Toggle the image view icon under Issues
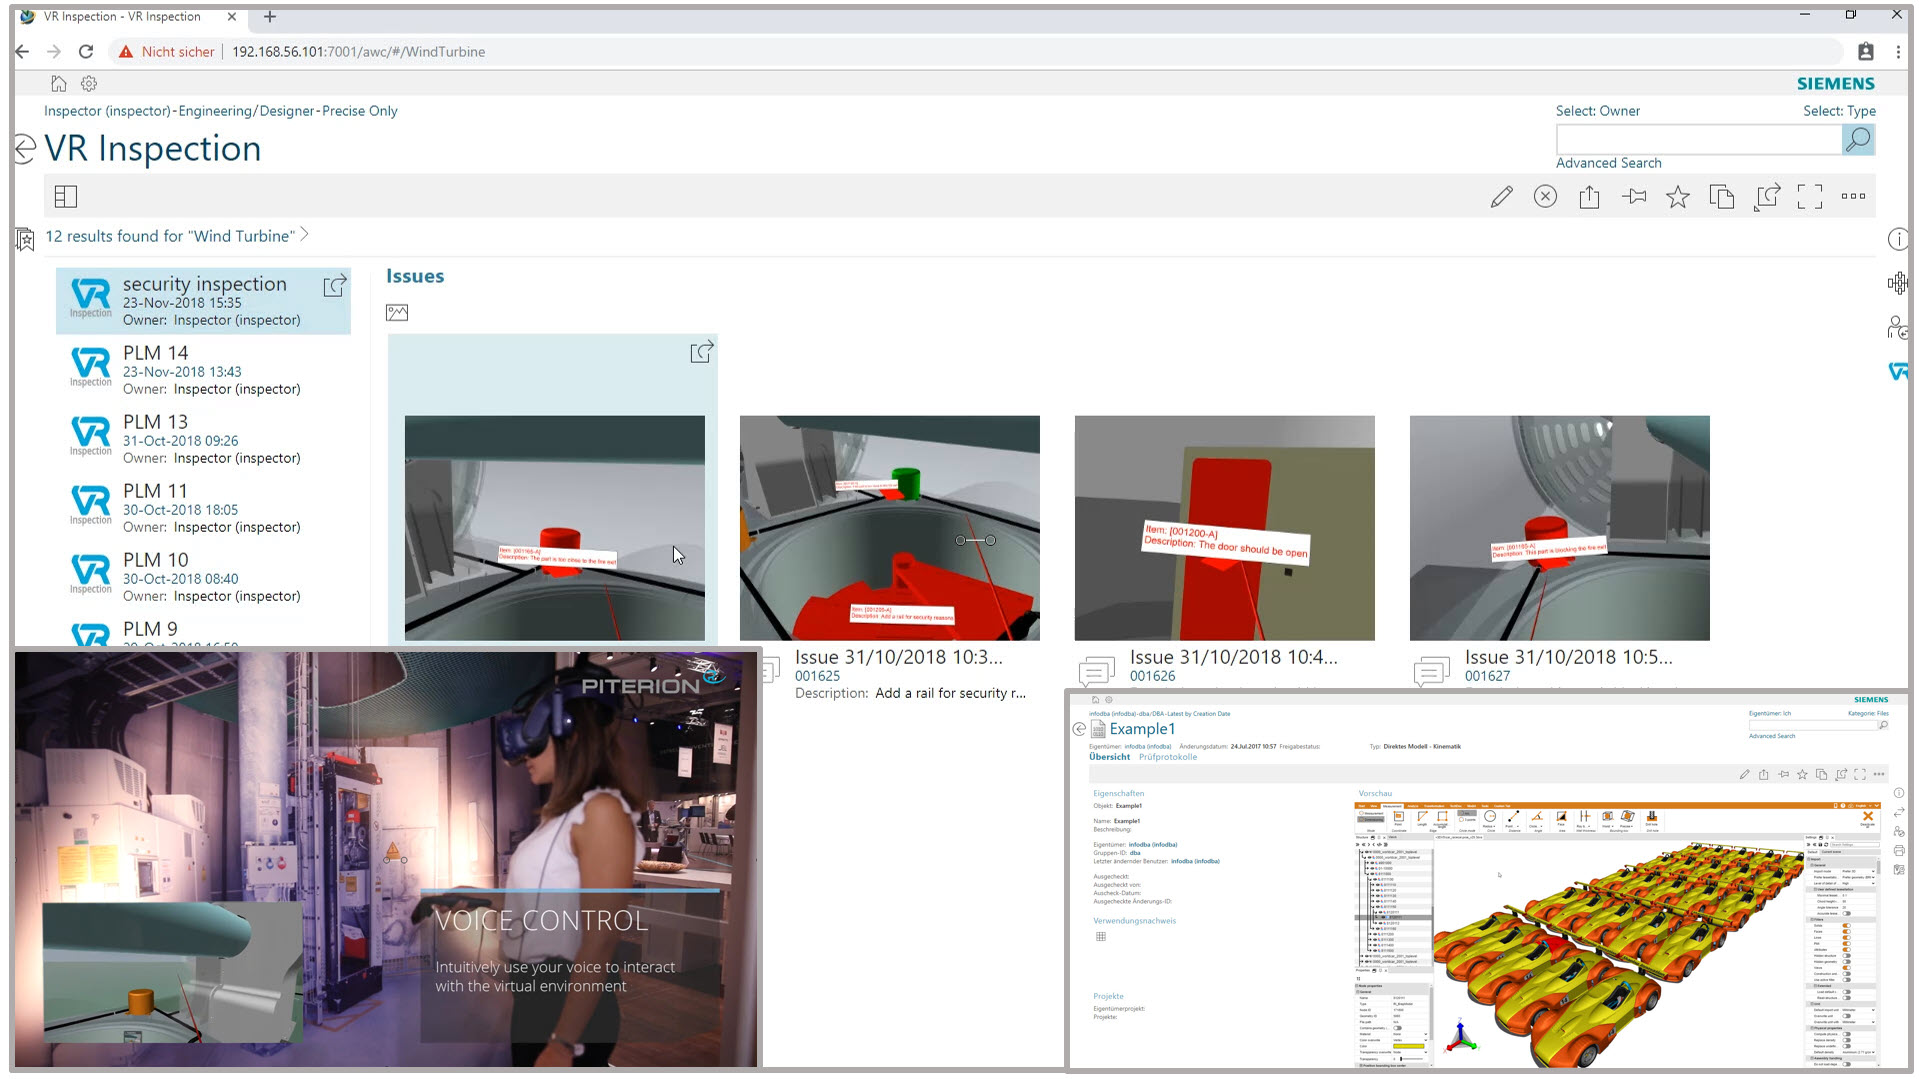The height and width of the screenshot is (1079, 1919). point(397,313)
